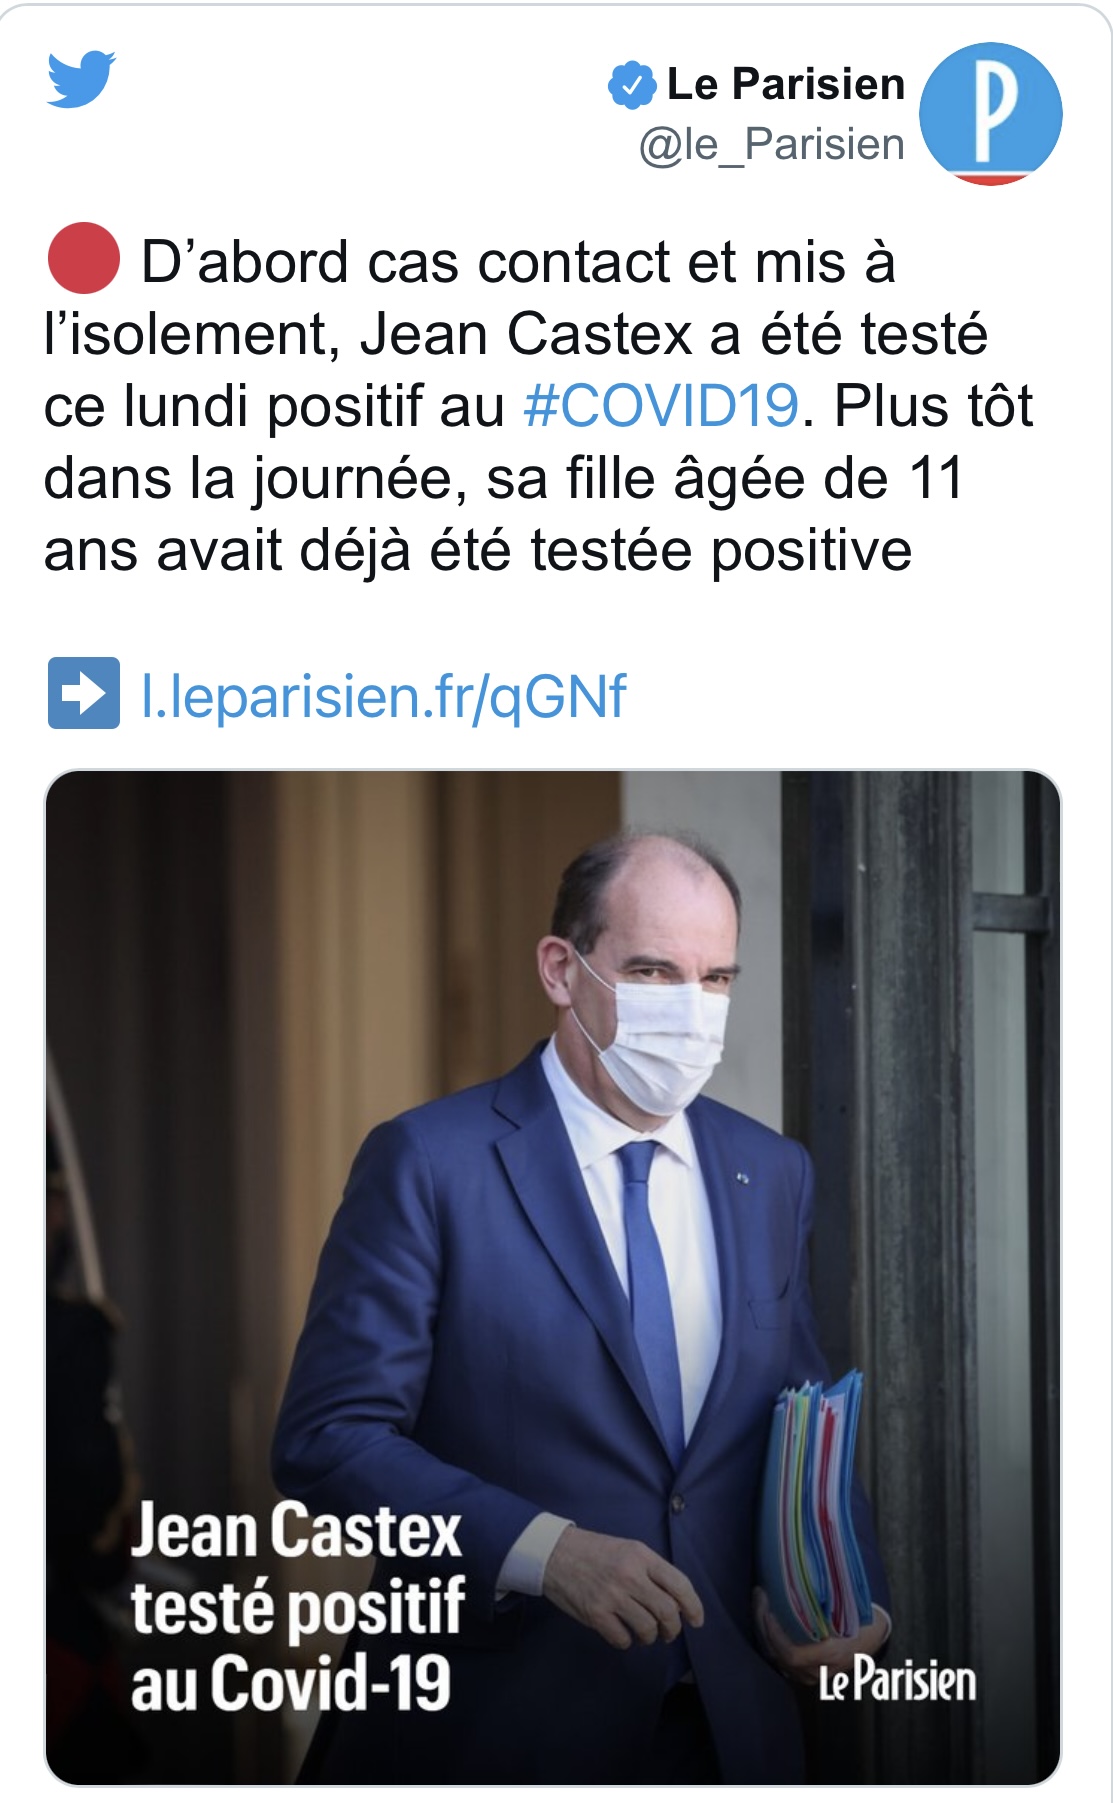Open the Le Parisien display name
The width and height of the screenshot is (1113, 1803).
(x=786, y=84)
